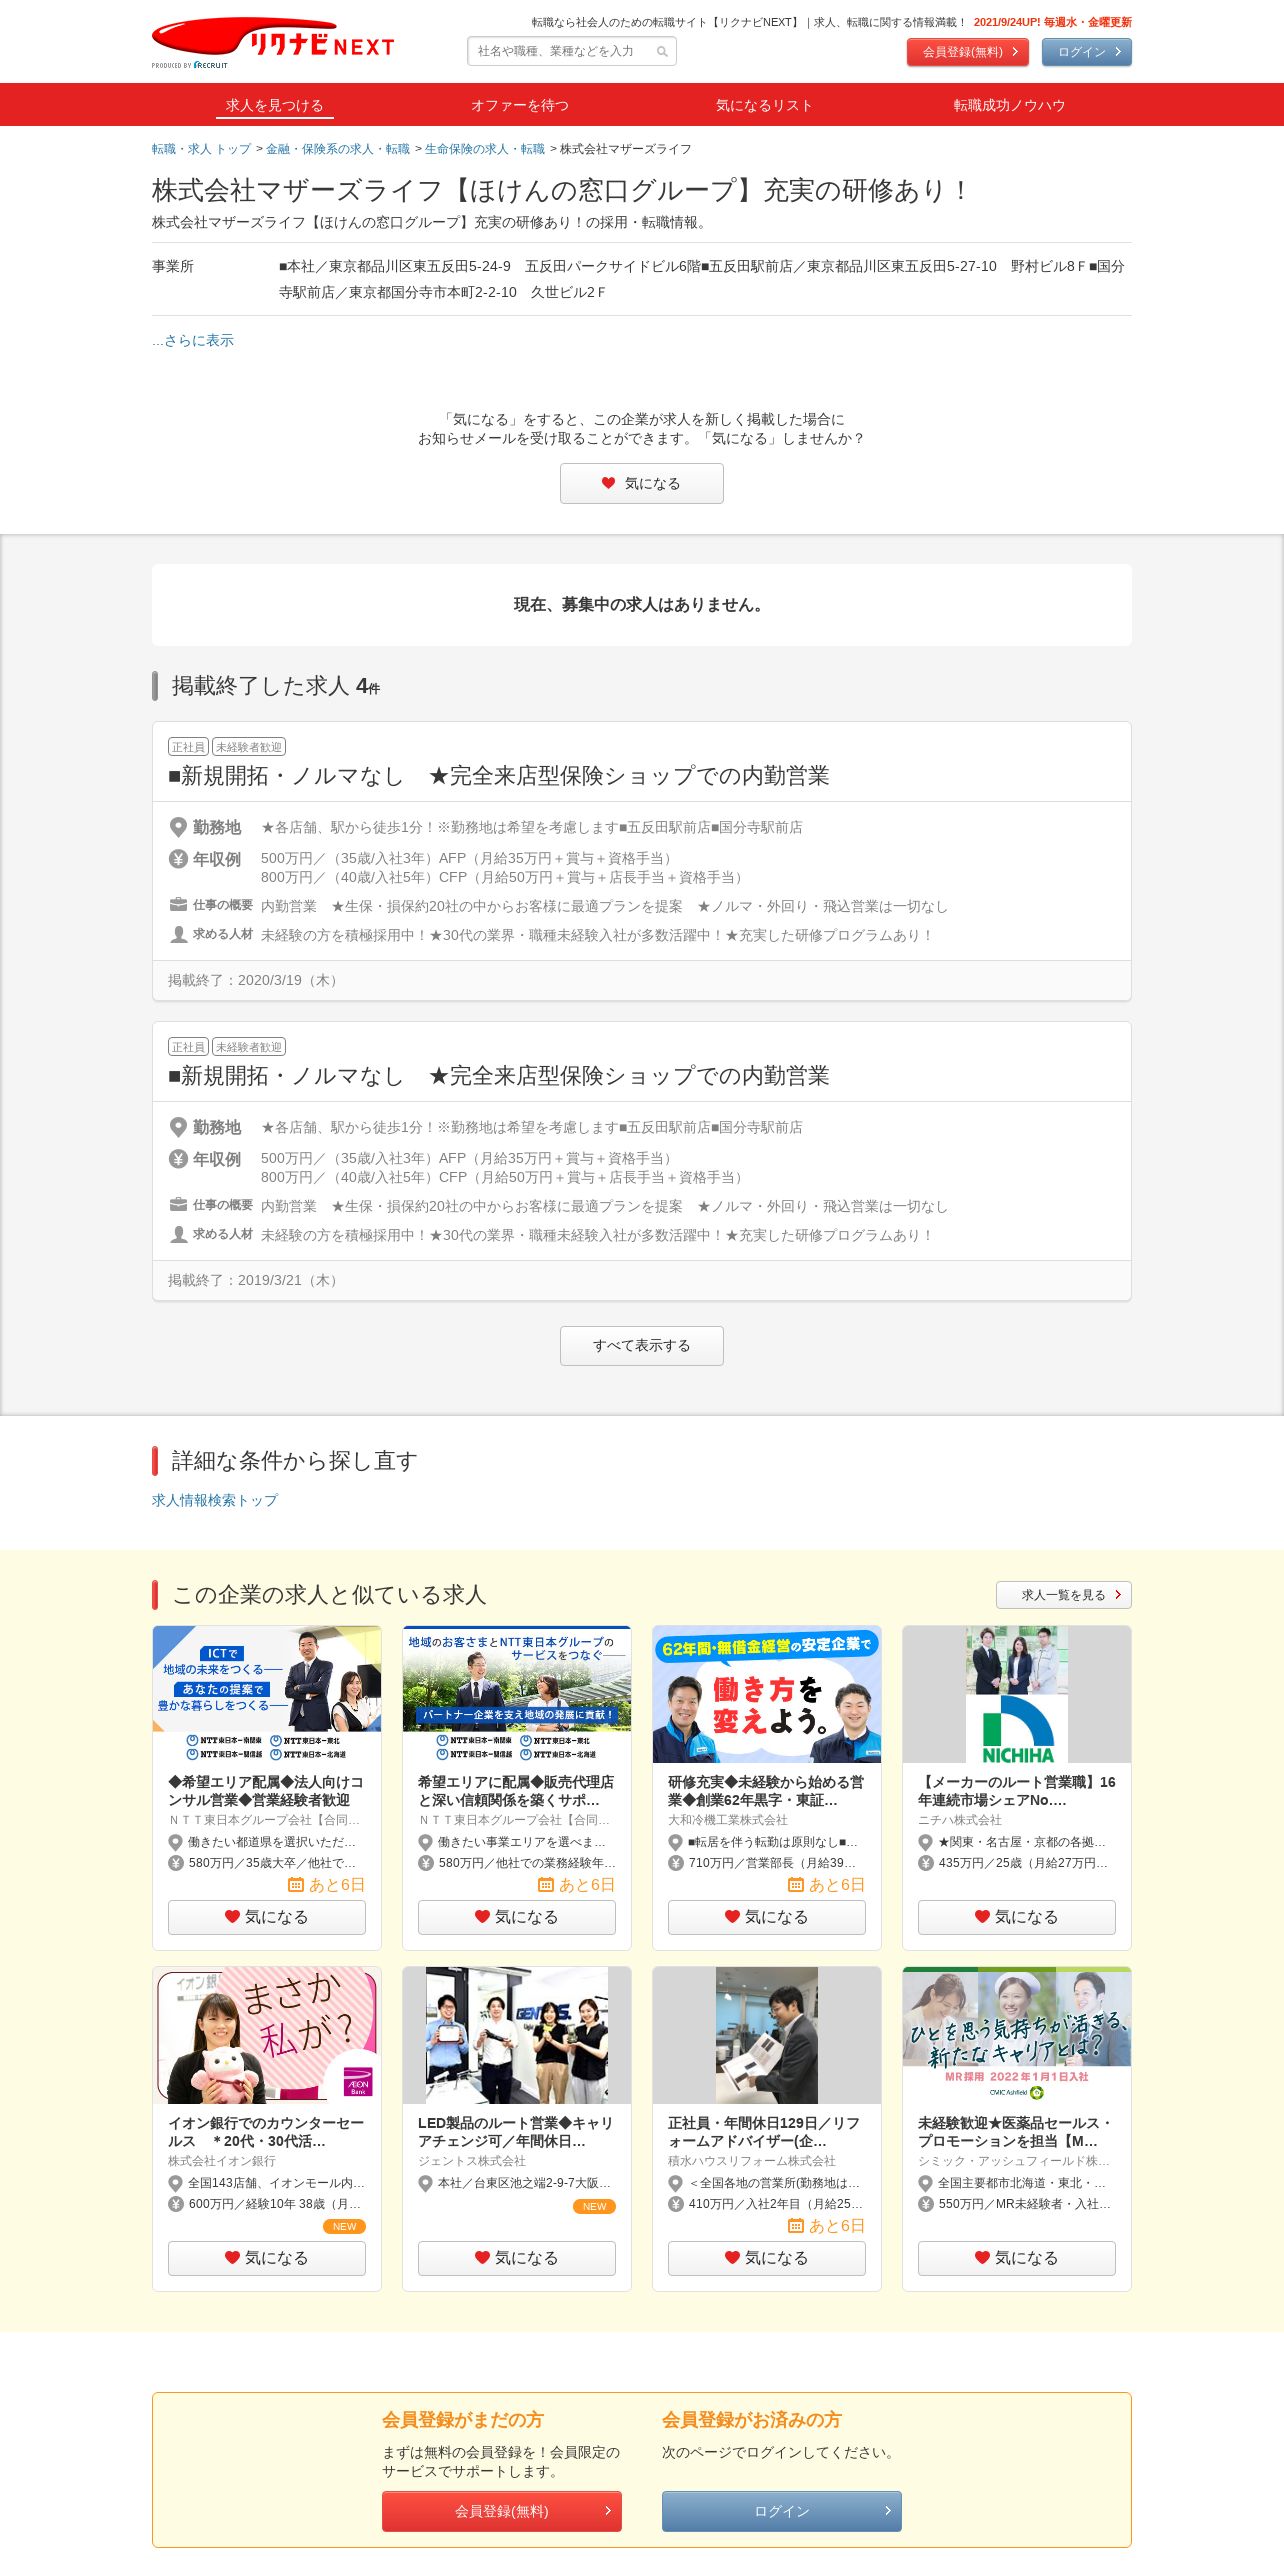Viewport: 1284px width, 2568px height.
Task: Click すべて表示する to show all listings
Action: [642, 1346]
